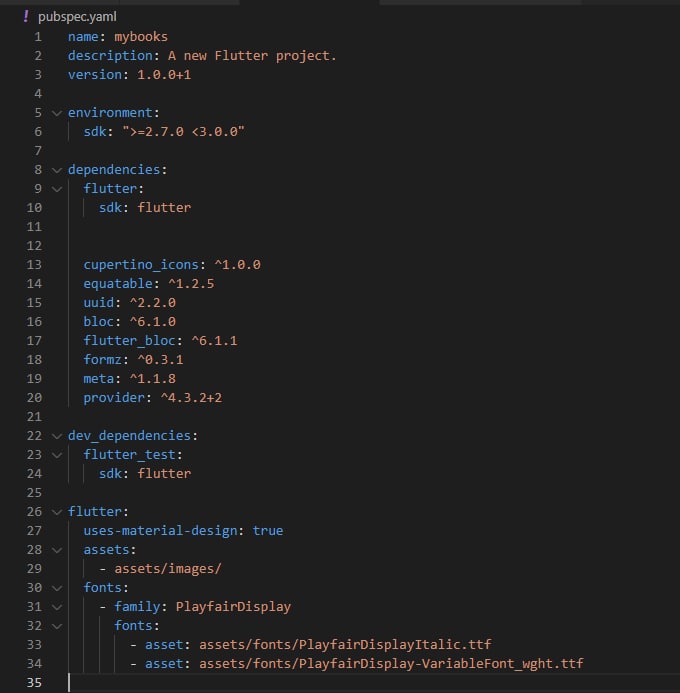680x693 pixels.
Task: Click the sdk constraint '>=2.7.0 <3.0.0'
Action: 183,132
